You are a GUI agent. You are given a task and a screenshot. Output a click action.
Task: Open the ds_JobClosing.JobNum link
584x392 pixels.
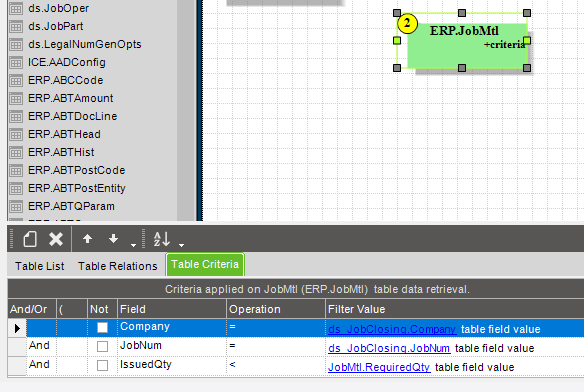(389, 348)
